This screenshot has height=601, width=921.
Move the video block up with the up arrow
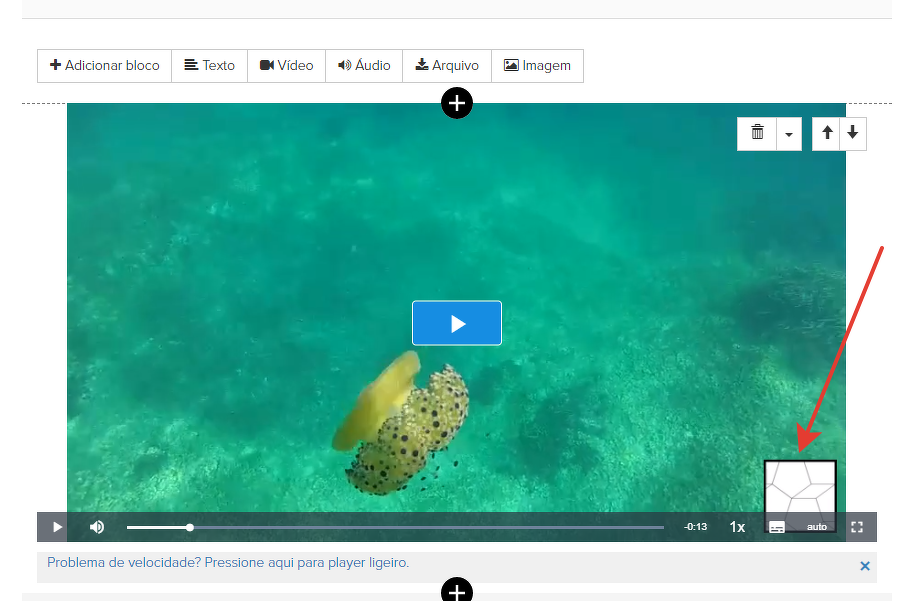[x=826, y=133]
